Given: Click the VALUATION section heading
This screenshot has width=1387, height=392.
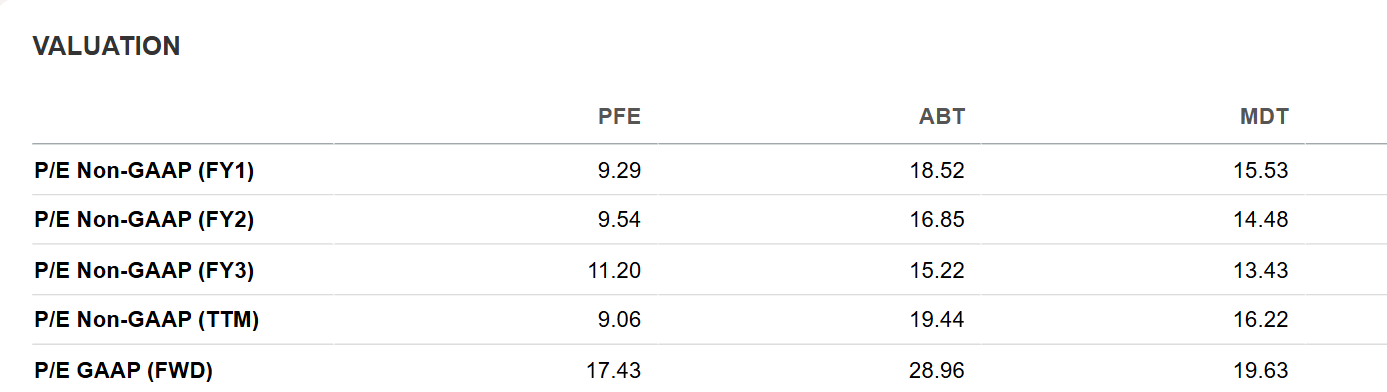Looking at the screenshot, I should pos(106,46).
